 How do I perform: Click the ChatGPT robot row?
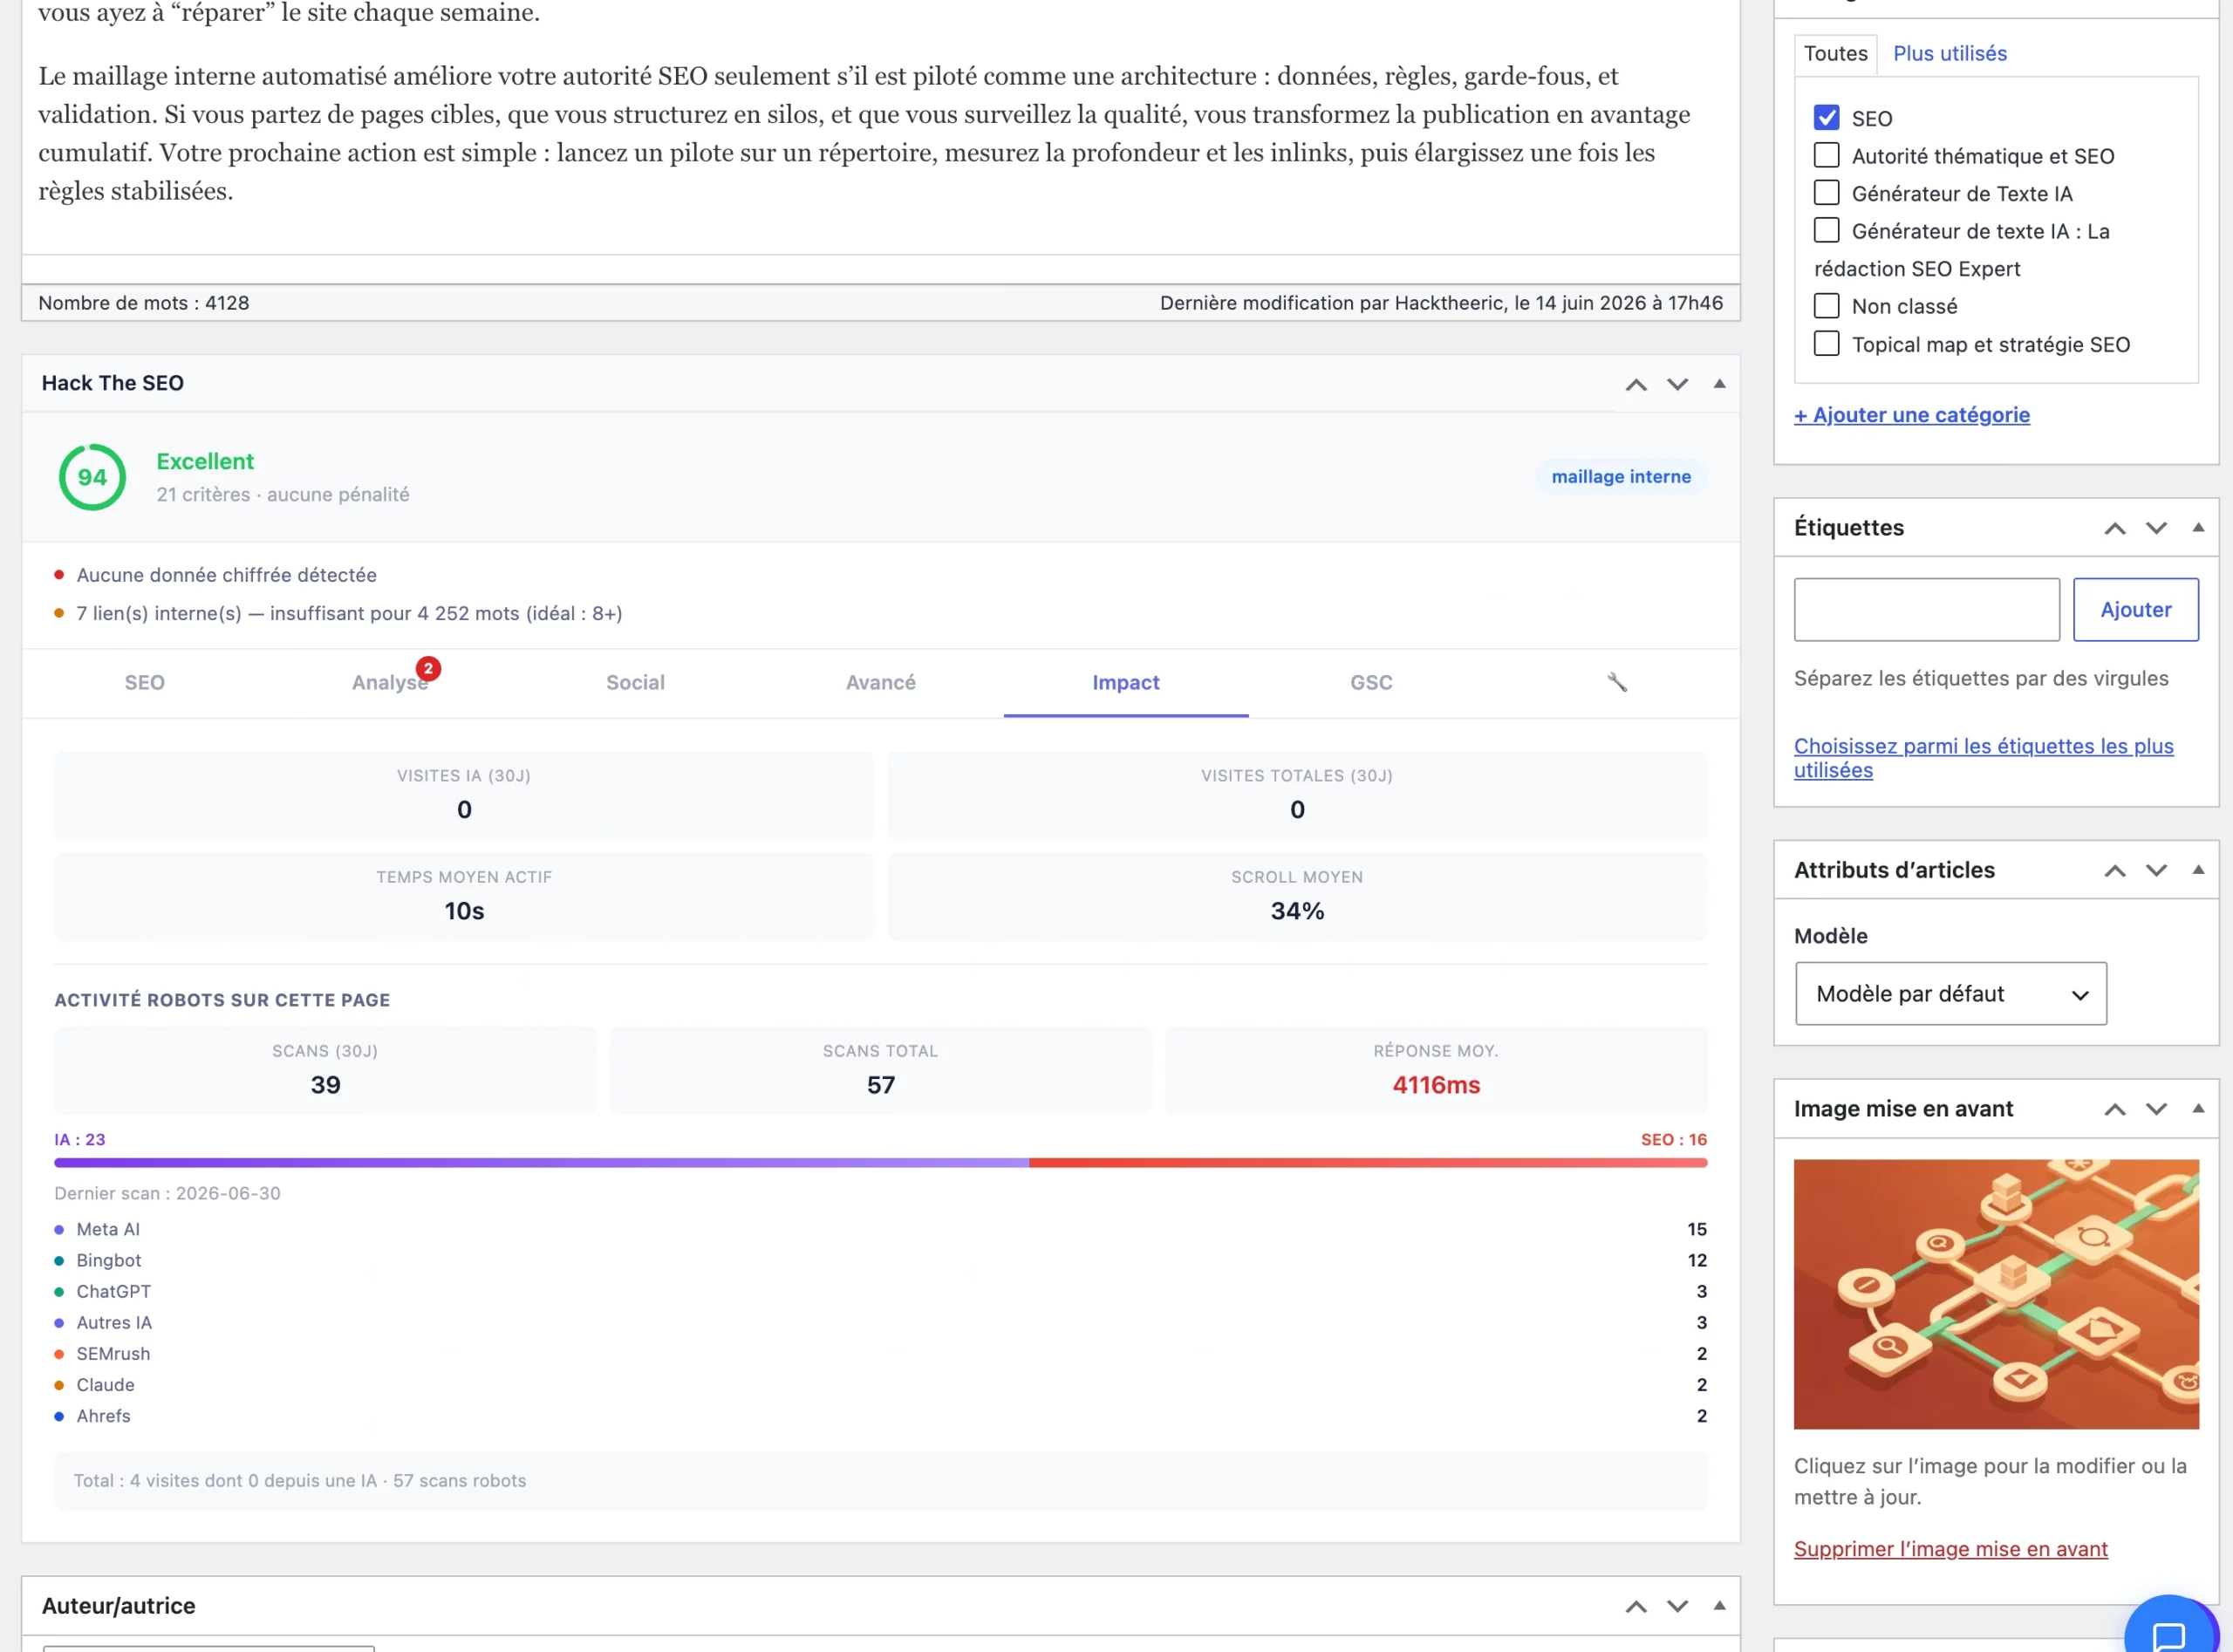point(880,1292)
